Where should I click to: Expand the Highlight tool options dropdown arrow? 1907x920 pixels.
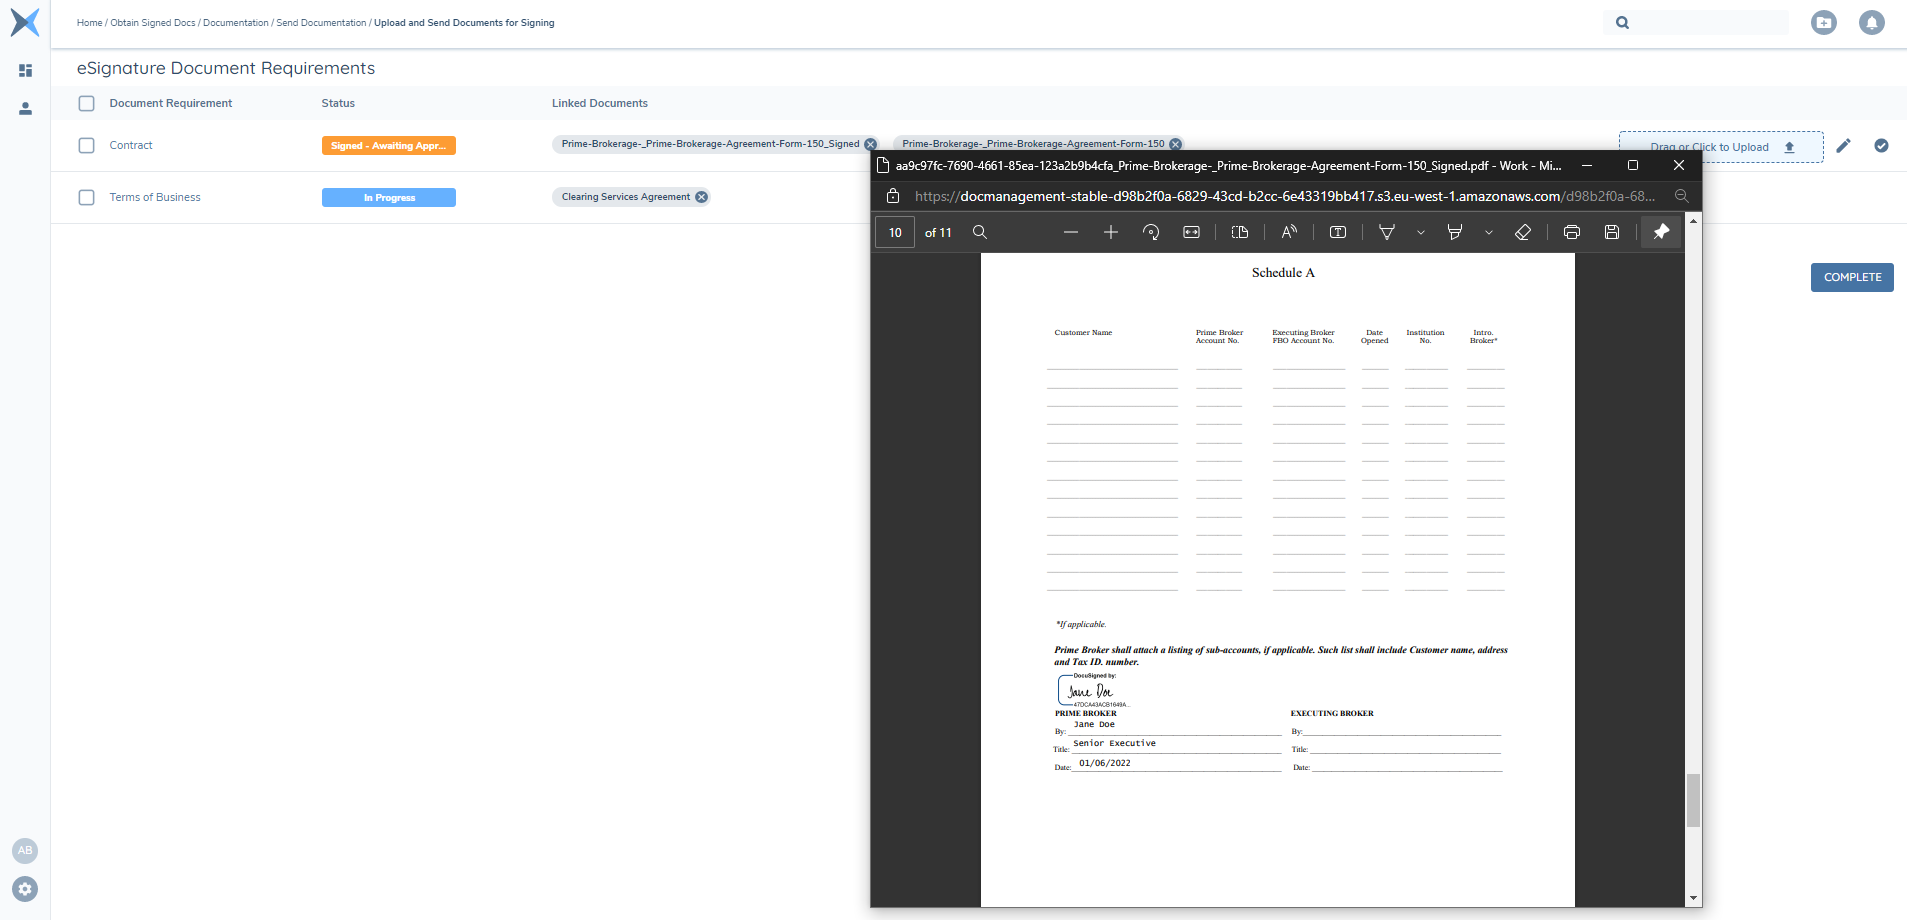[1488, 233]
